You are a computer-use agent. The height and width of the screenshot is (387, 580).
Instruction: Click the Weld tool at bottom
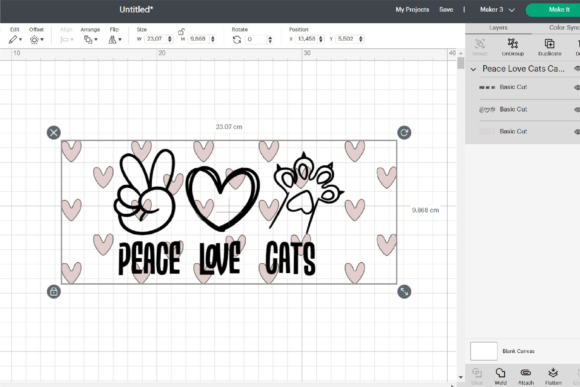[x=500, y=373]
